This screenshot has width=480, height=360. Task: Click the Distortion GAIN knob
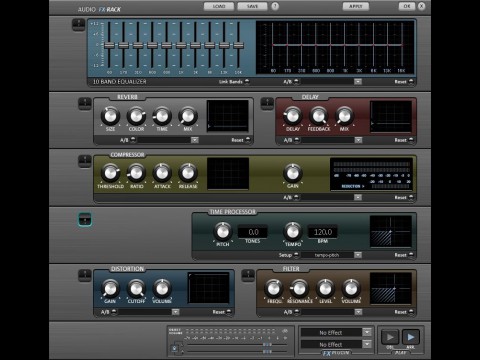[x=110, y=289]
